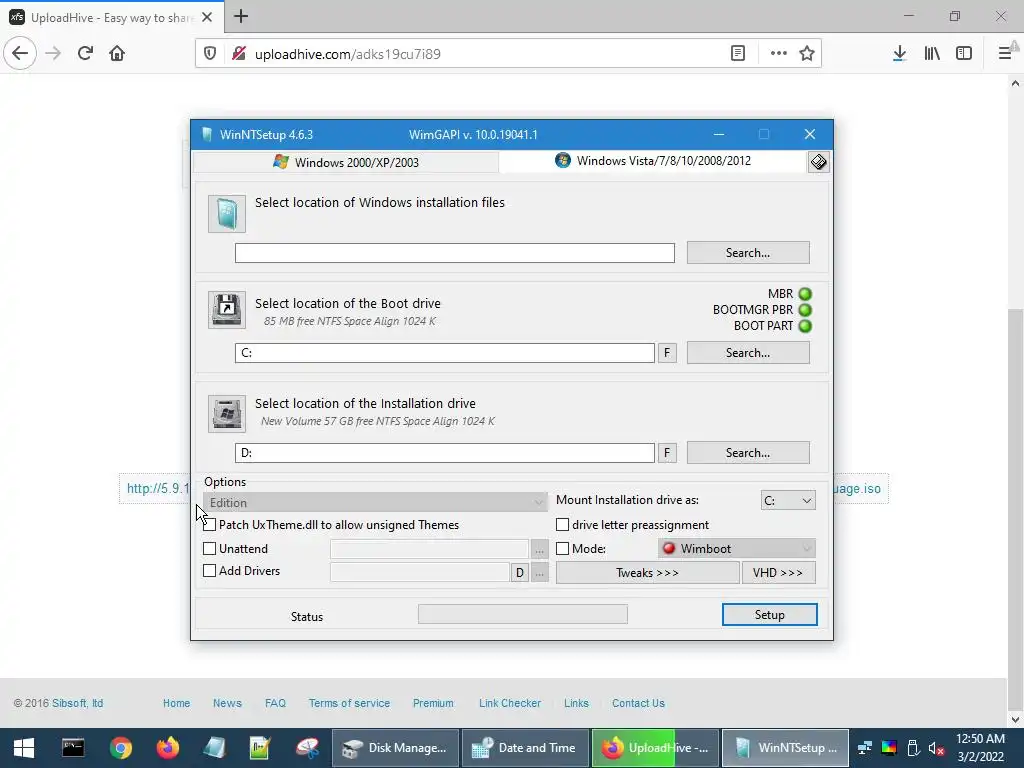
Task: Click the insecure connection padlock icon
Action: click(x=238, y=54)
